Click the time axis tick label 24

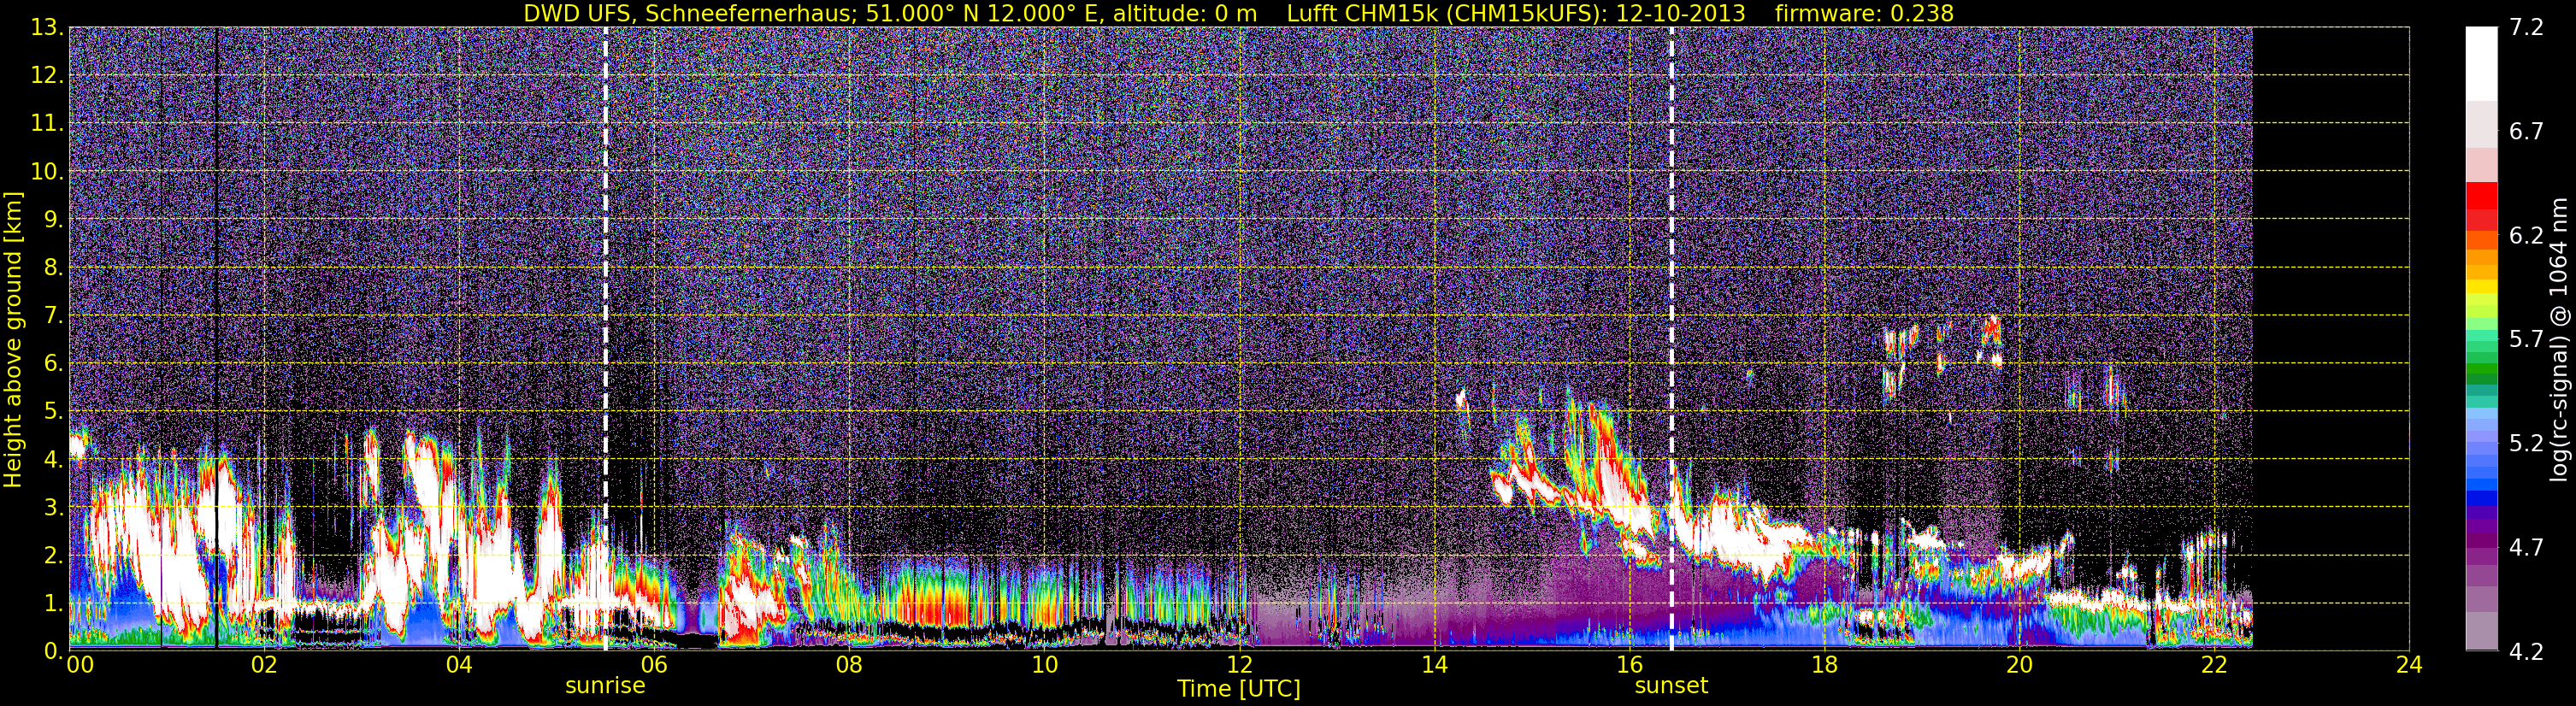[x=2409, y=665]
